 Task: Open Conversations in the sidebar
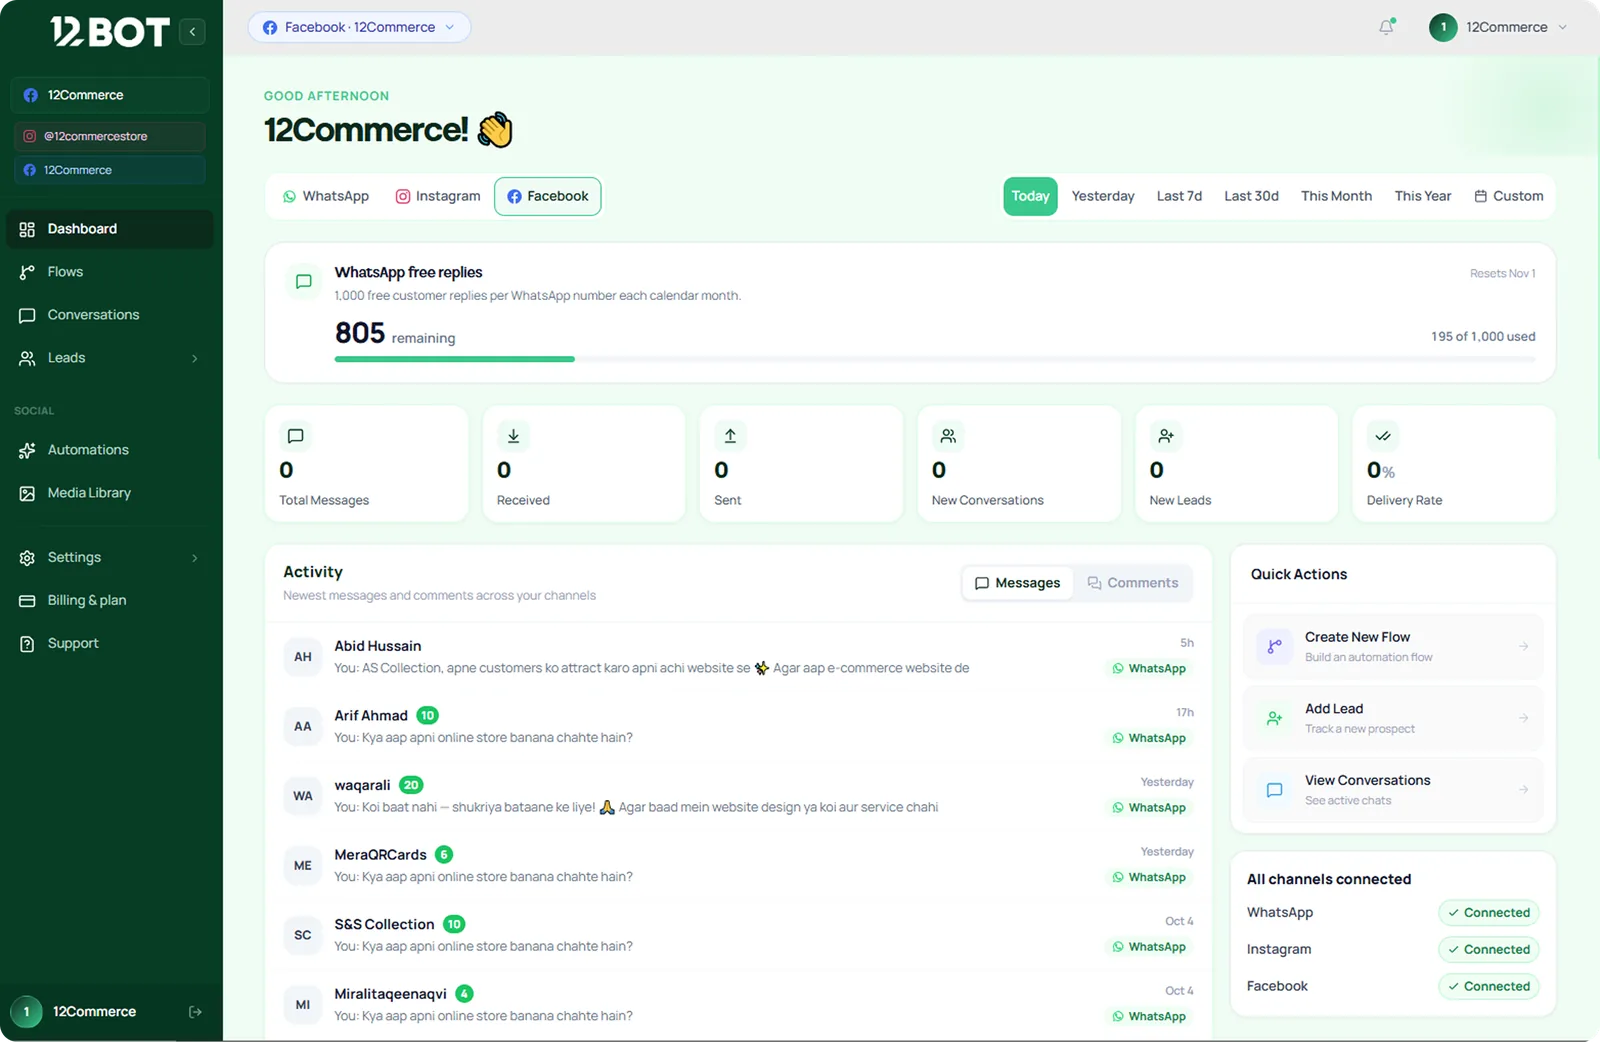click(110, 315)
